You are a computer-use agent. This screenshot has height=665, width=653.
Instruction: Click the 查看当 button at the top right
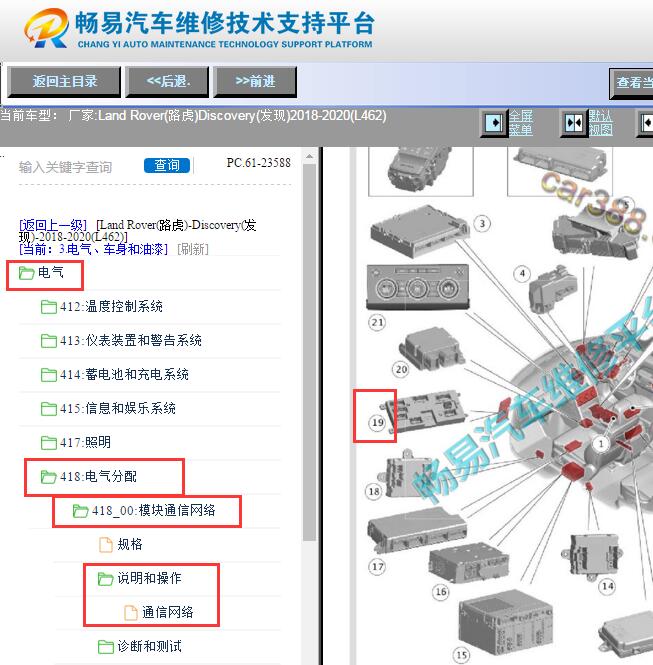point(632,83)
